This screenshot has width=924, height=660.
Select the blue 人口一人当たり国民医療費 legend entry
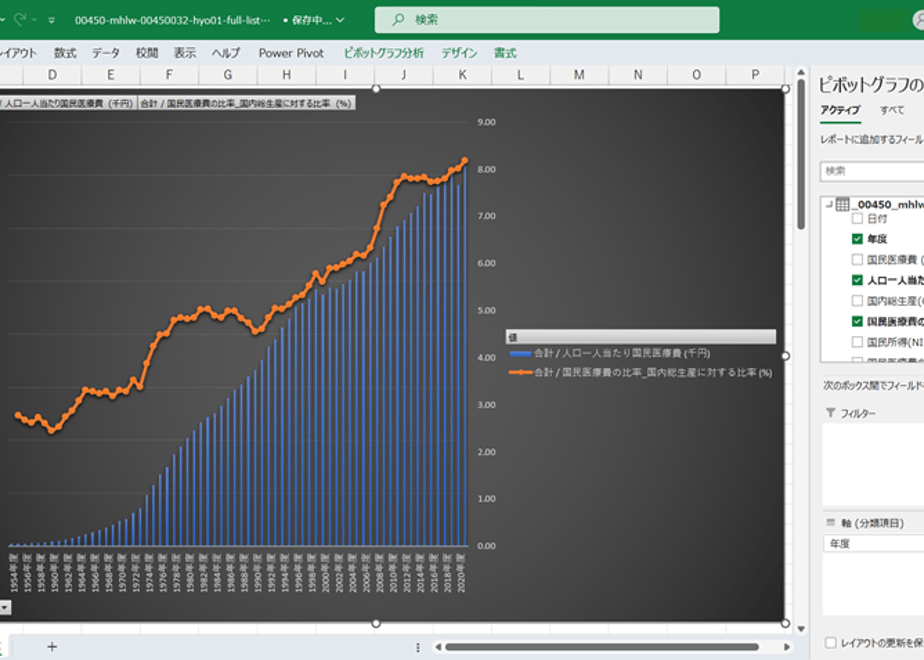[x=610, y=354]
